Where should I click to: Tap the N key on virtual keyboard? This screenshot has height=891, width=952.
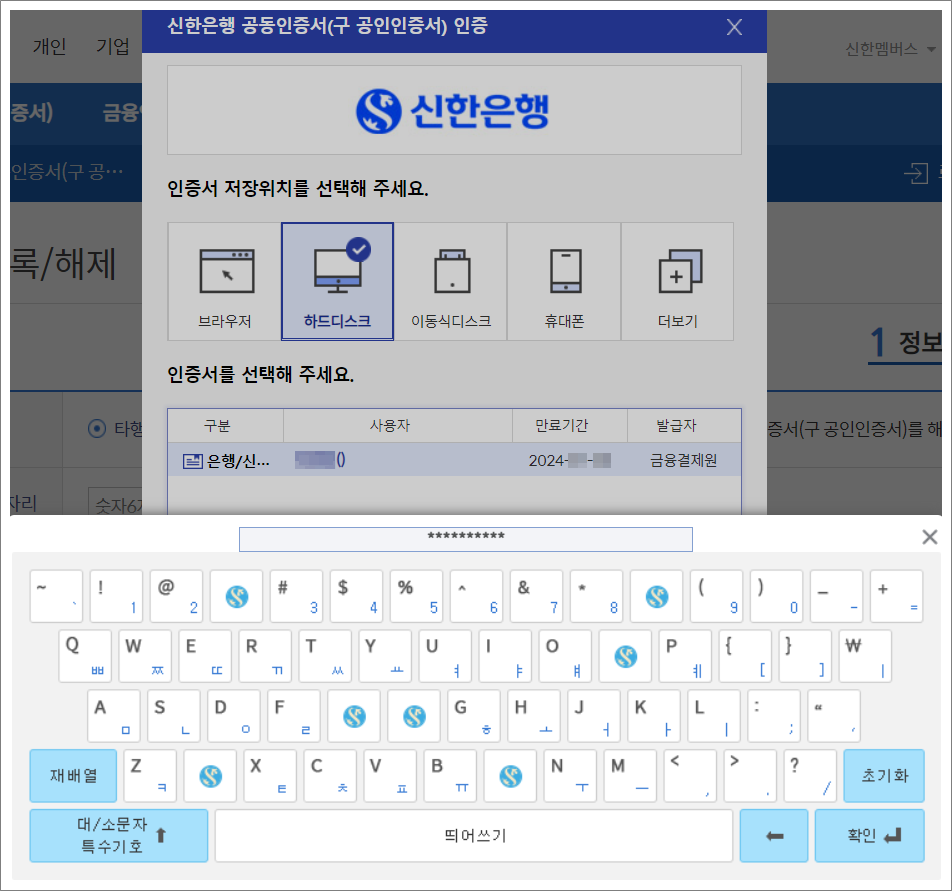pos(570,776)
